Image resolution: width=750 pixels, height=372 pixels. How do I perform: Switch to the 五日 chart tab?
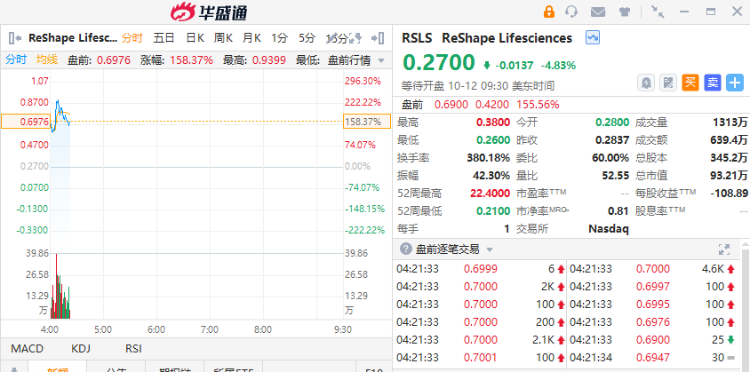tap(164, 38)
